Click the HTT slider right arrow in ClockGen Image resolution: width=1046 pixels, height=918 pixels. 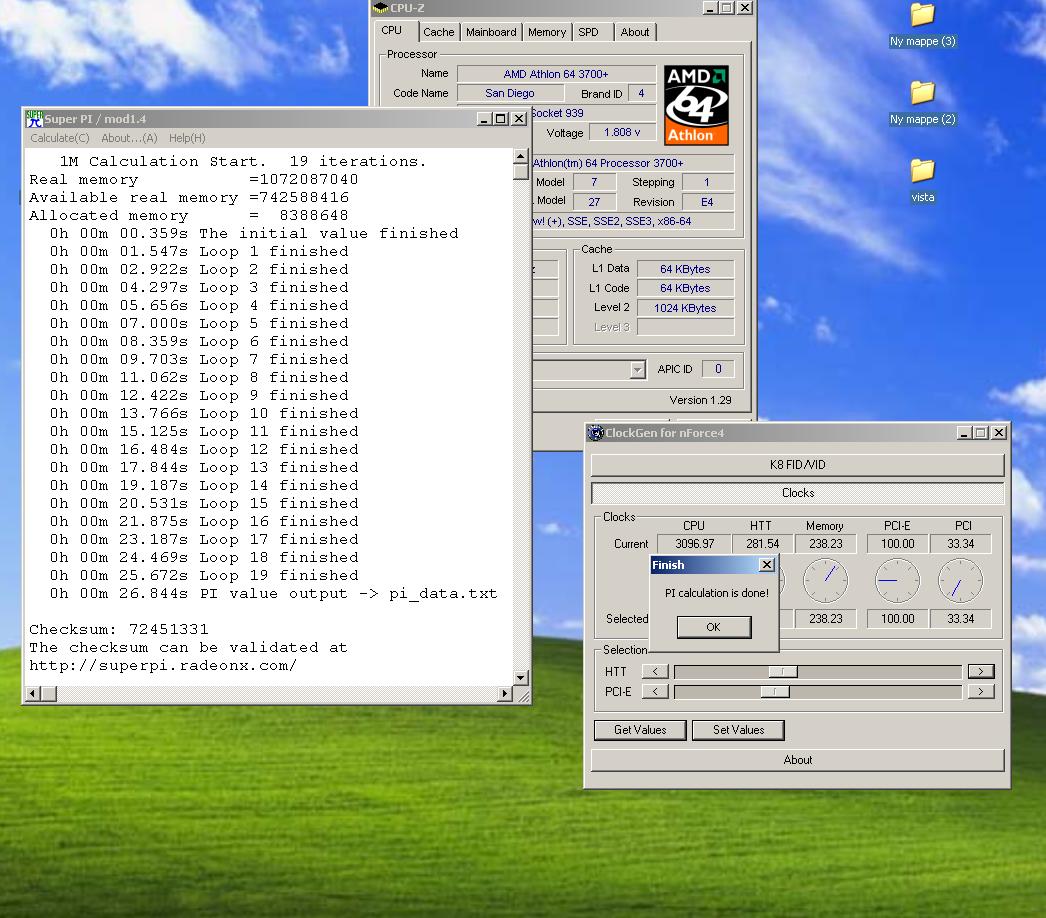tap(981, 671)
